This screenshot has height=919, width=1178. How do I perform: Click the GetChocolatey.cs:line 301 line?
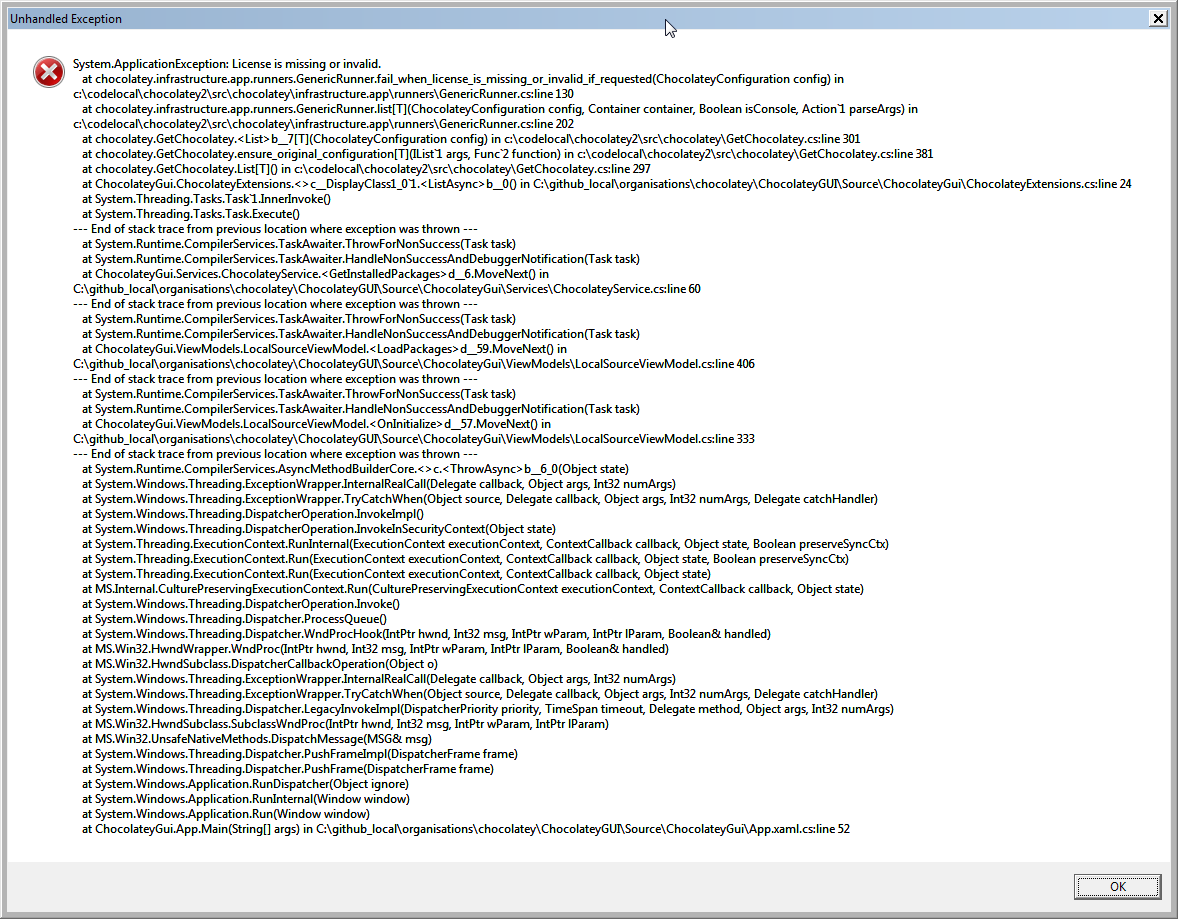(x=471, y=139)
